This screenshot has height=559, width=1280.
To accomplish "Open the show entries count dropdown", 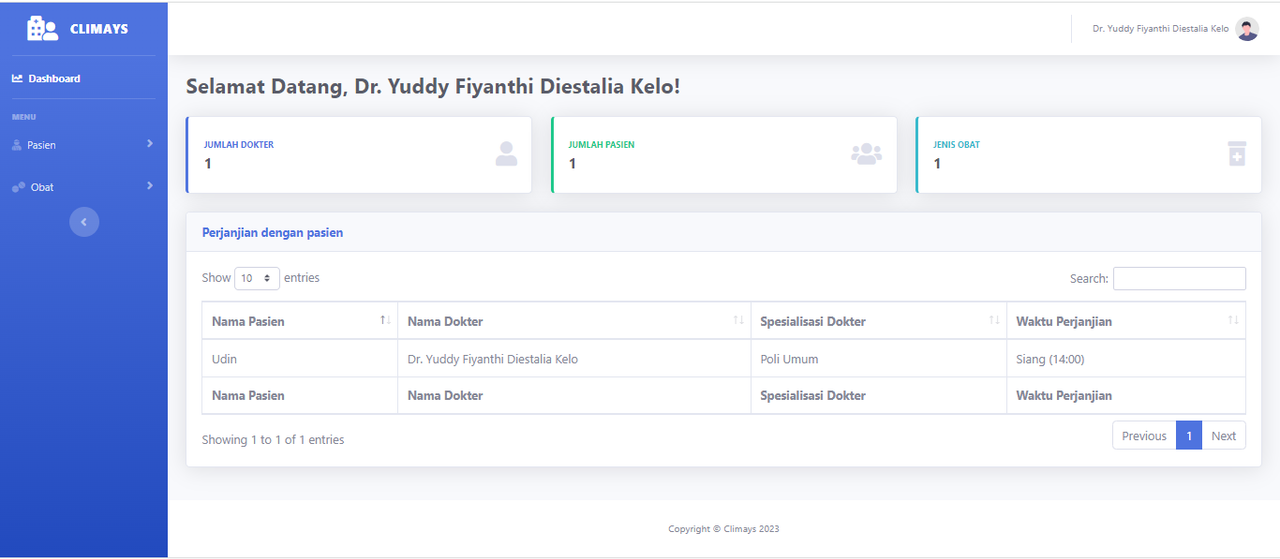I will tap(257, 278).
